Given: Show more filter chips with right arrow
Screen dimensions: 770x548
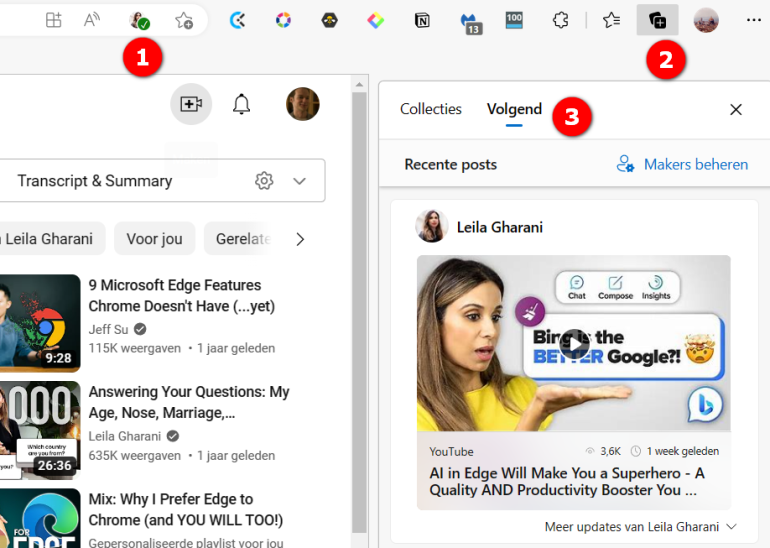Looking at the screenshot, I should pos(300,239).
